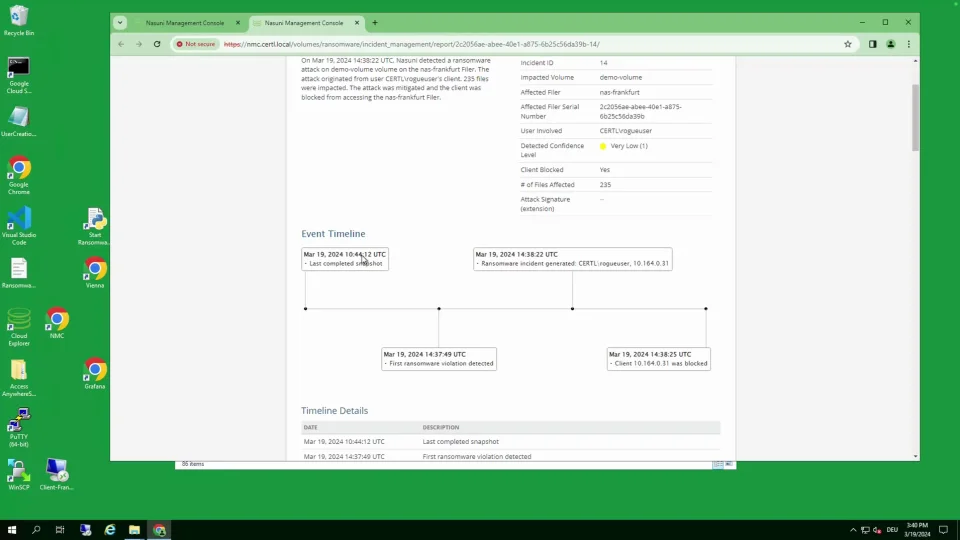Open the taskbar clock showing 3:40 PM

coord(917,530)
